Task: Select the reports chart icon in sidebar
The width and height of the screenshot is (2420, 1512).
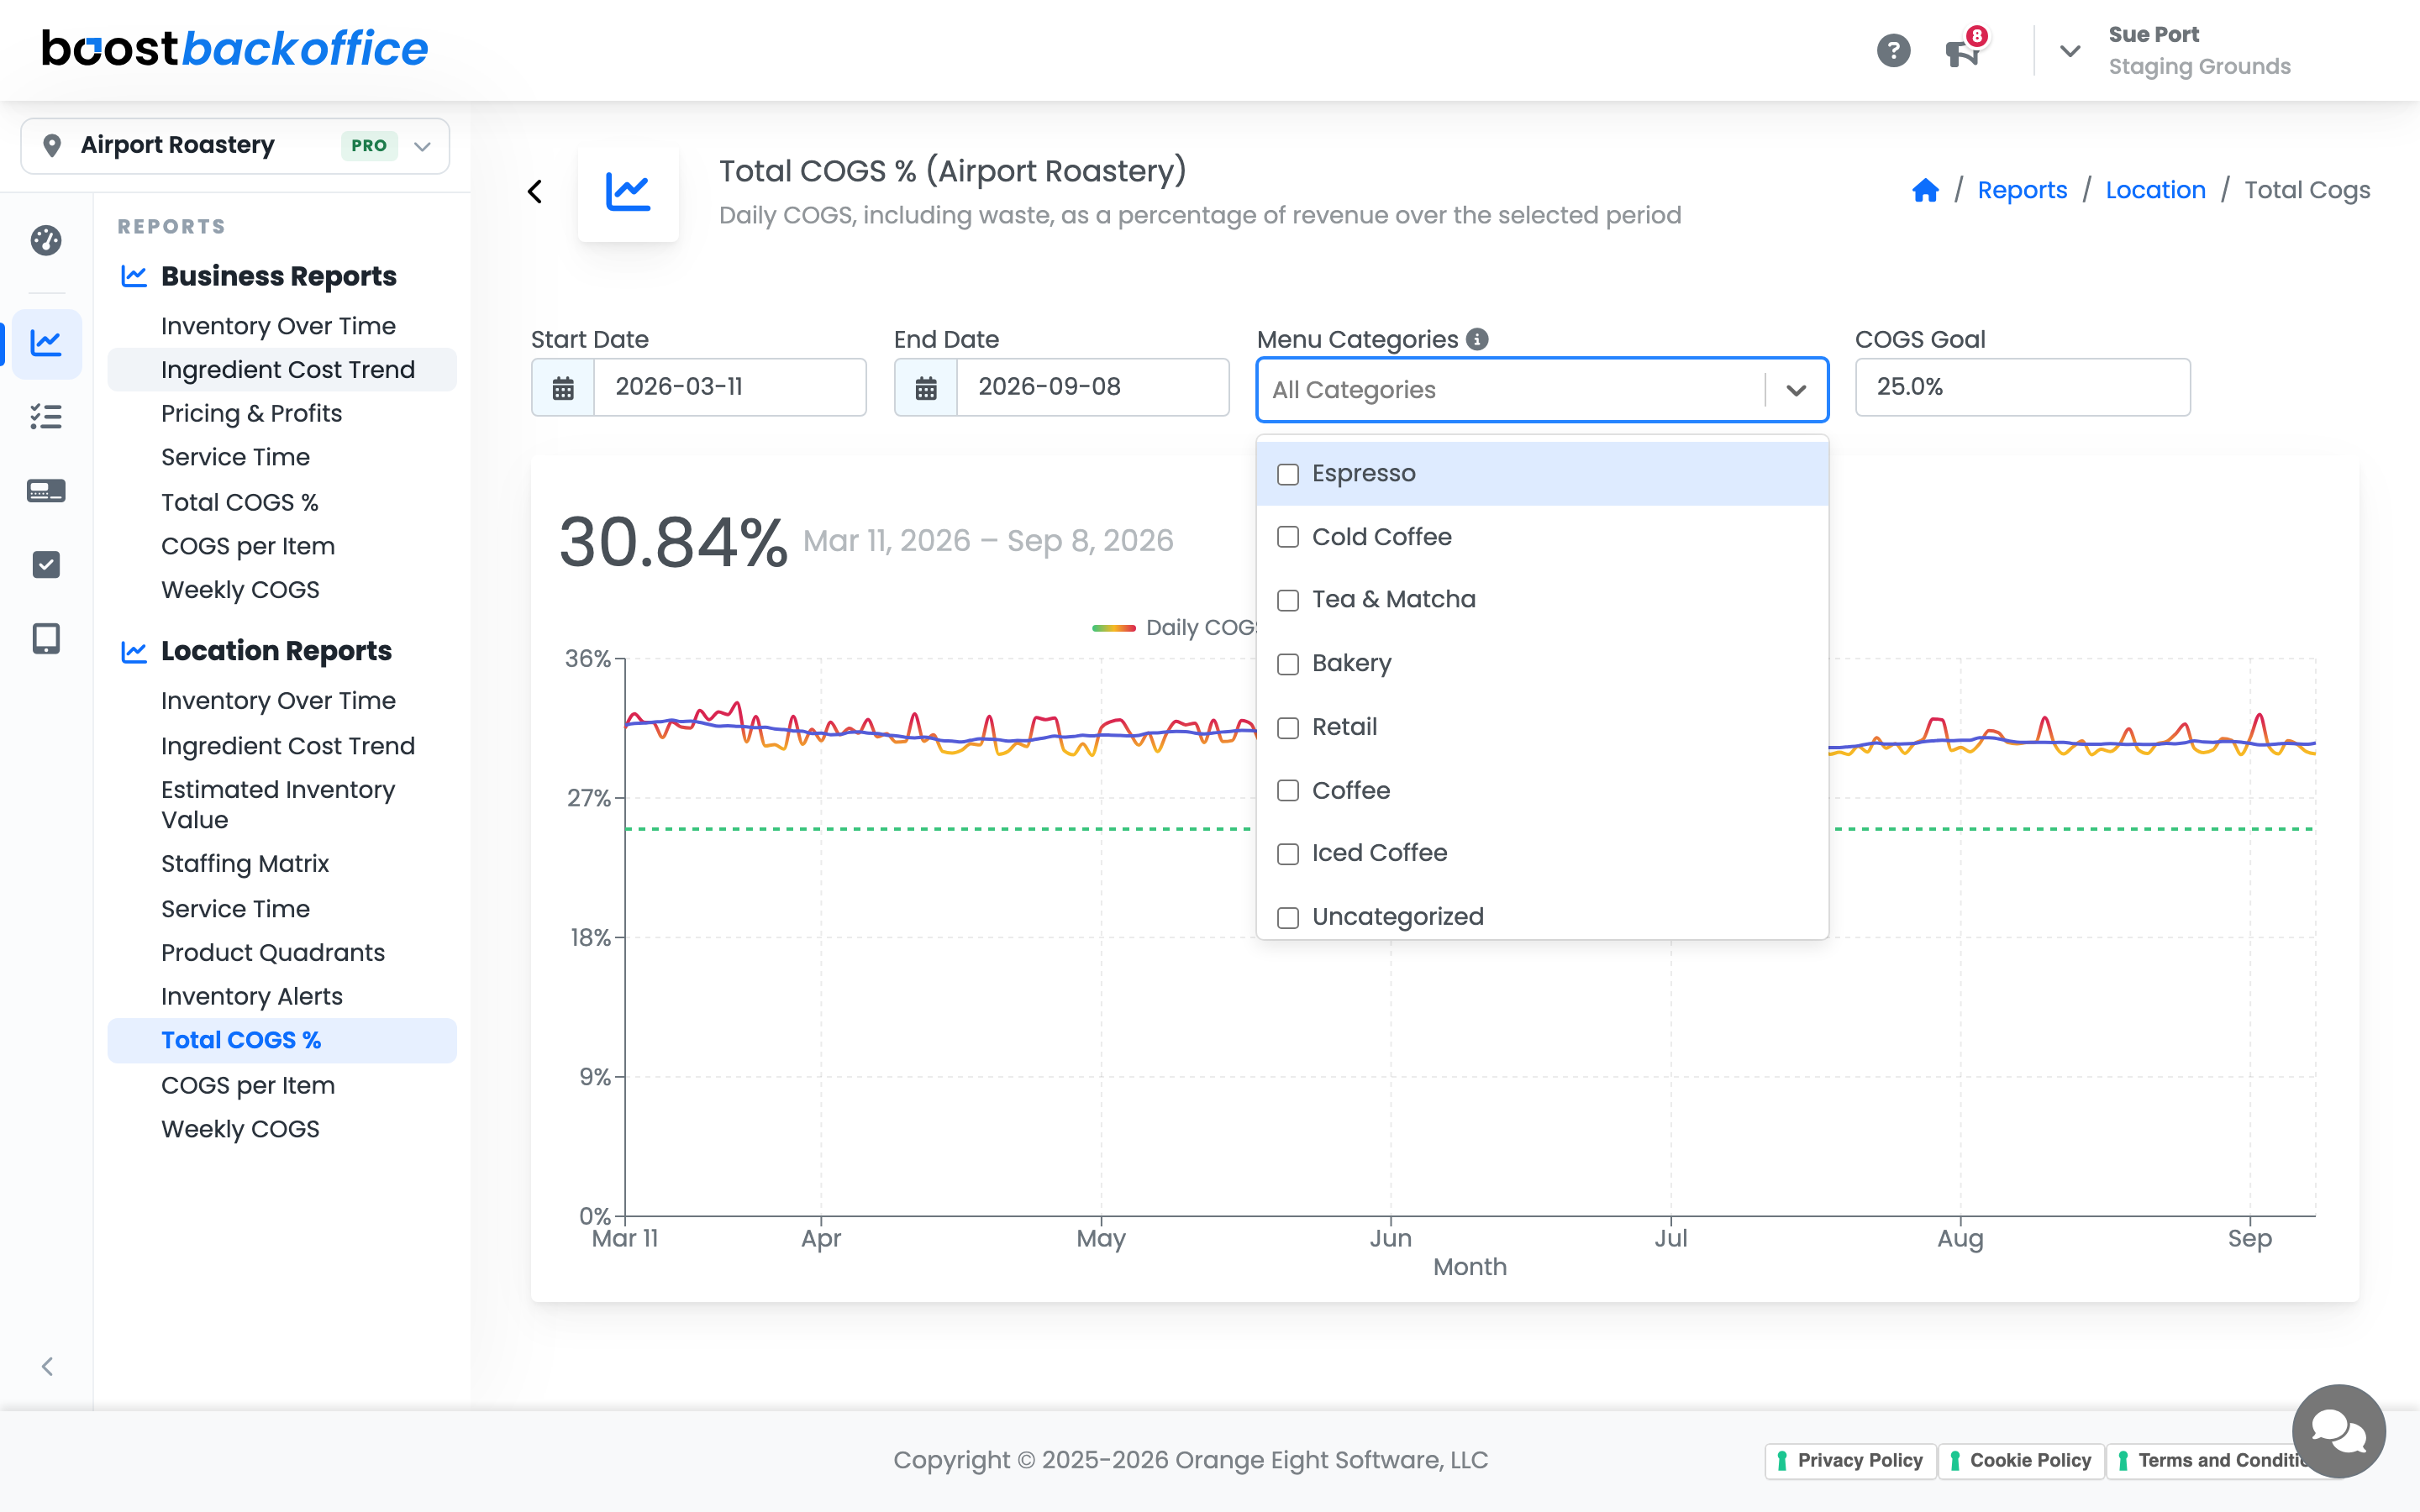Action: (x=46, y=343)
